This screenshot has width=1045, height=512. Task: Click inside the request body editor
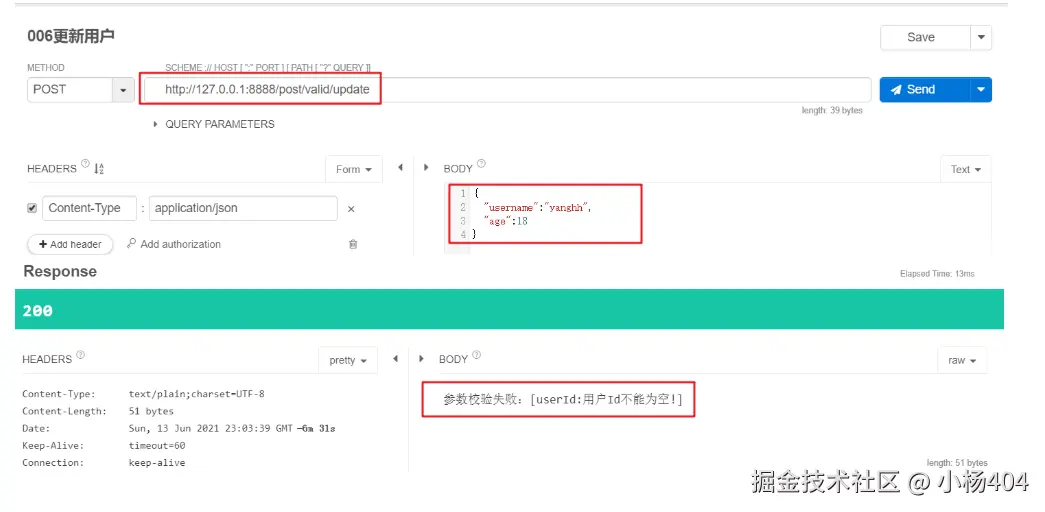(x=716, y=219)
